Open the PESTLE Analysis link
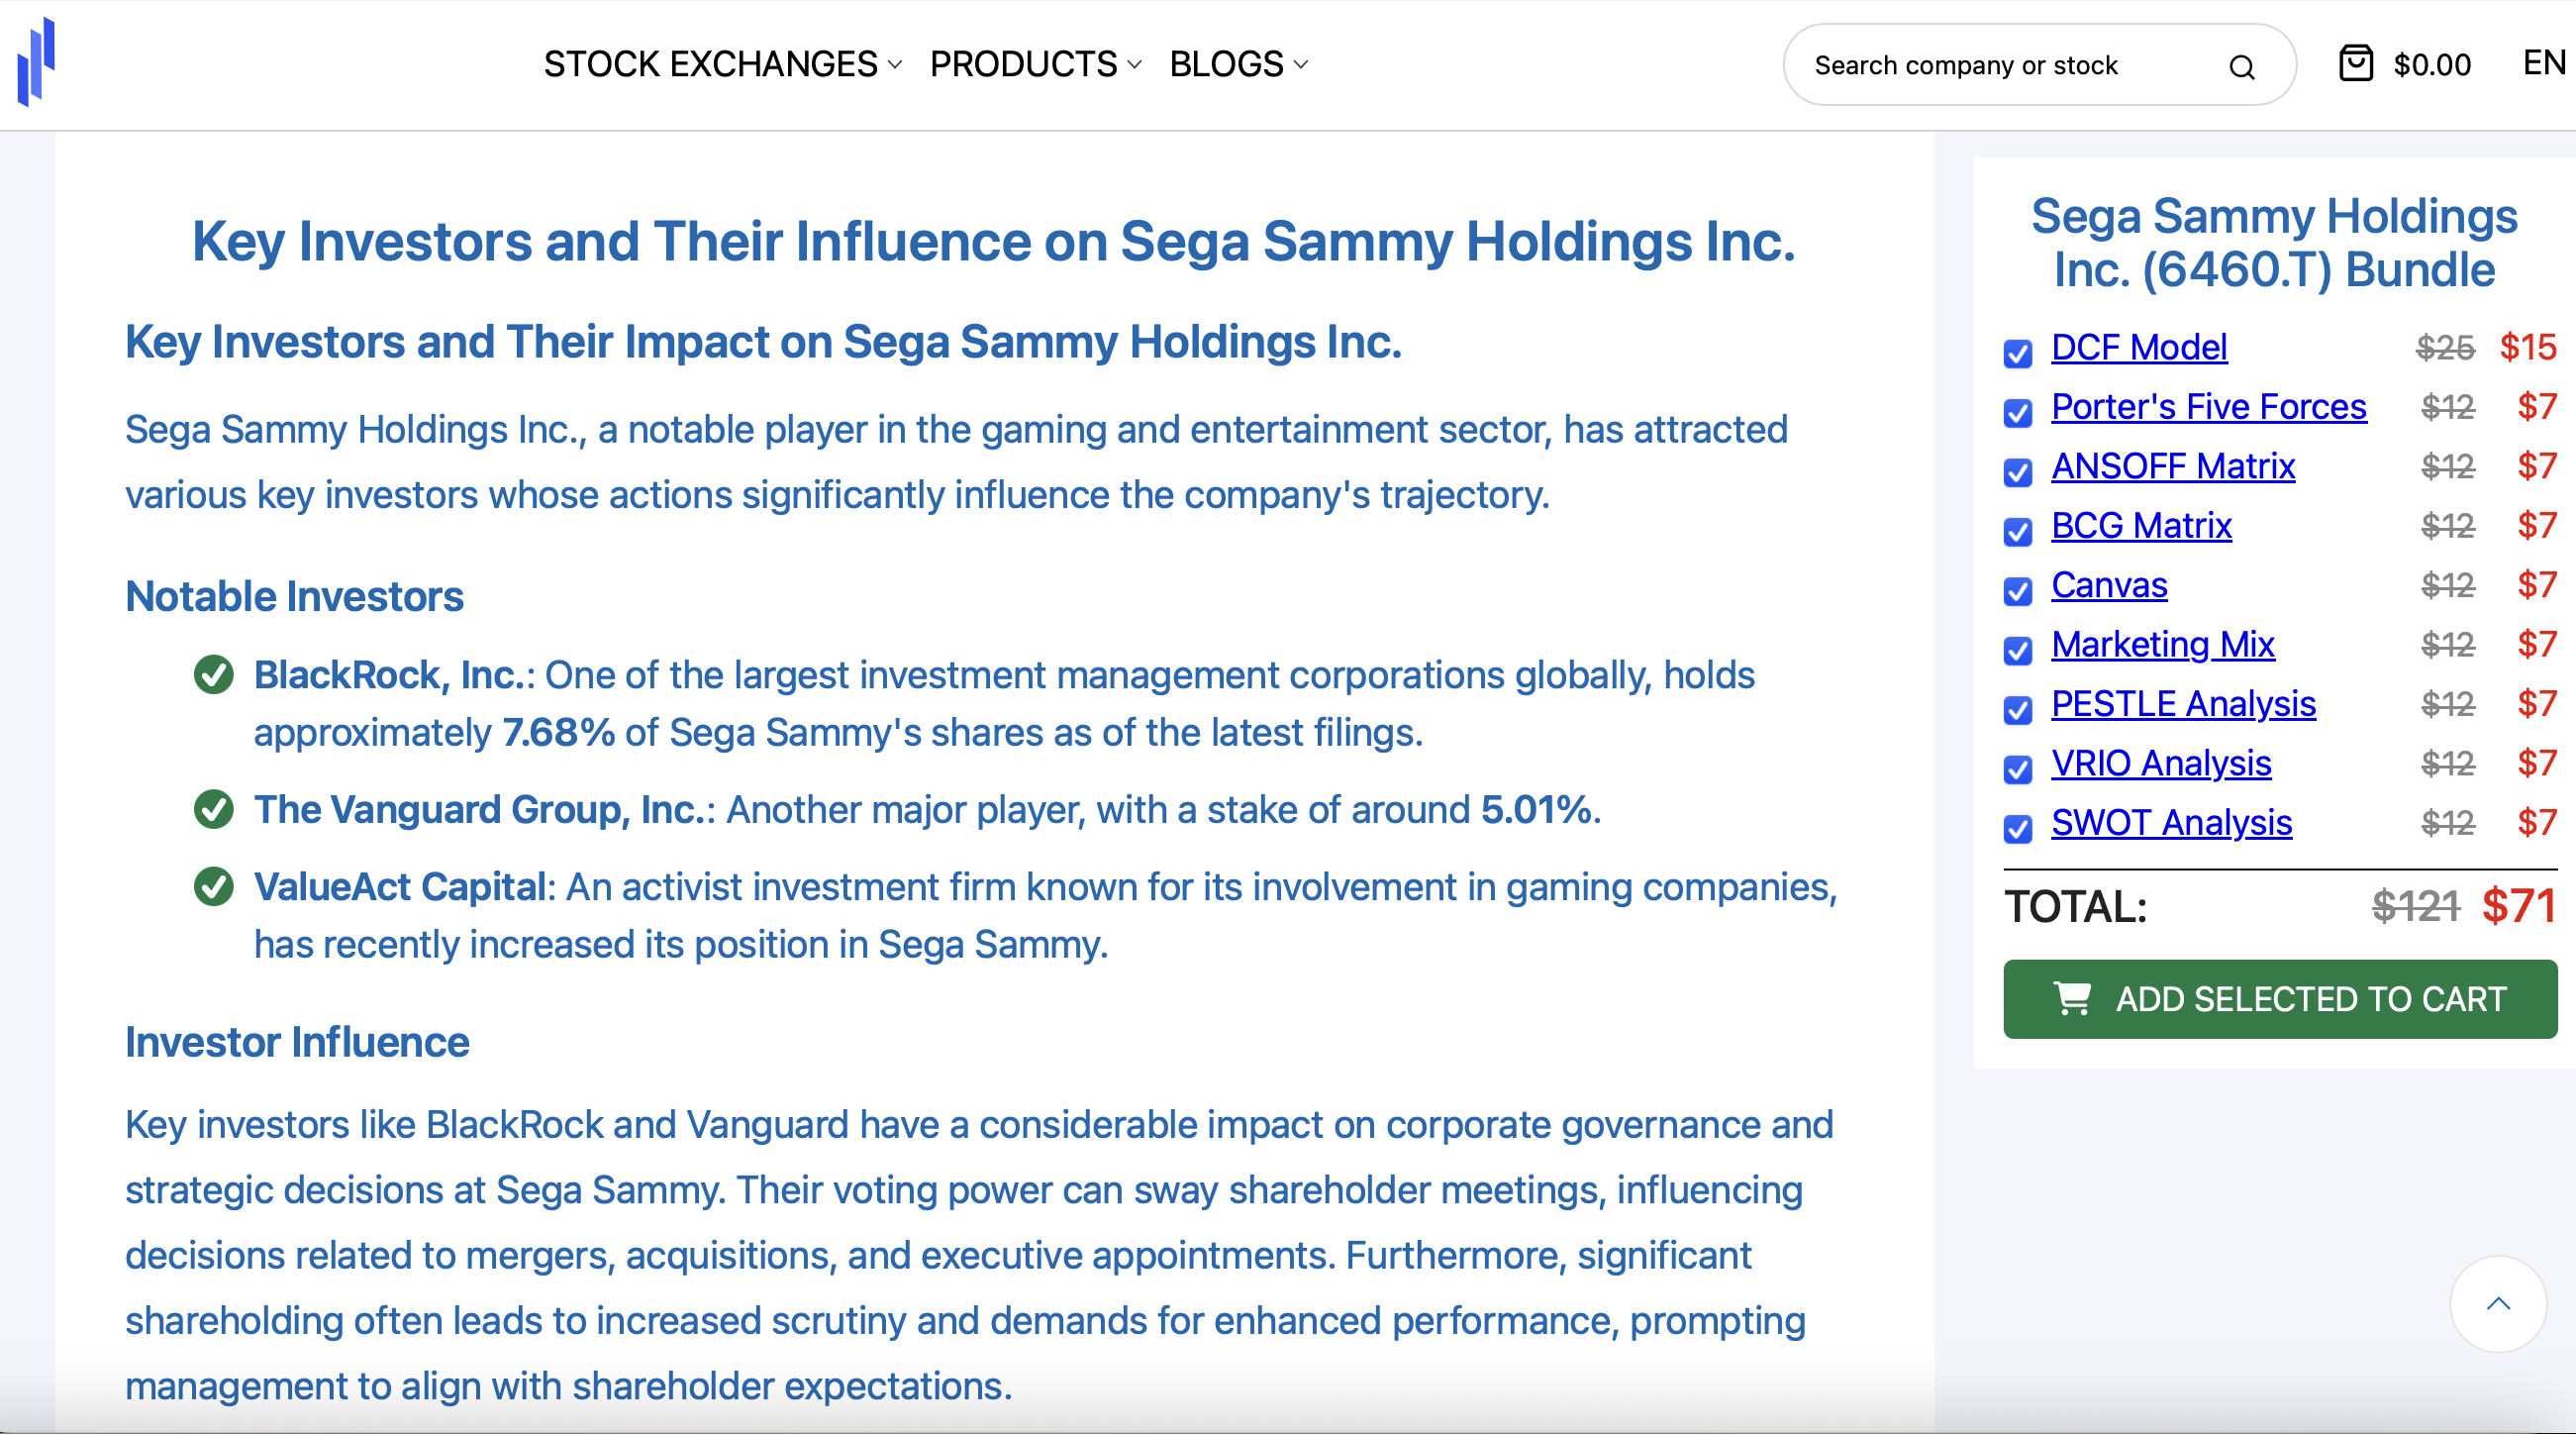2576x1434 pixels. pyautogui.click(x=2183, y=704)
